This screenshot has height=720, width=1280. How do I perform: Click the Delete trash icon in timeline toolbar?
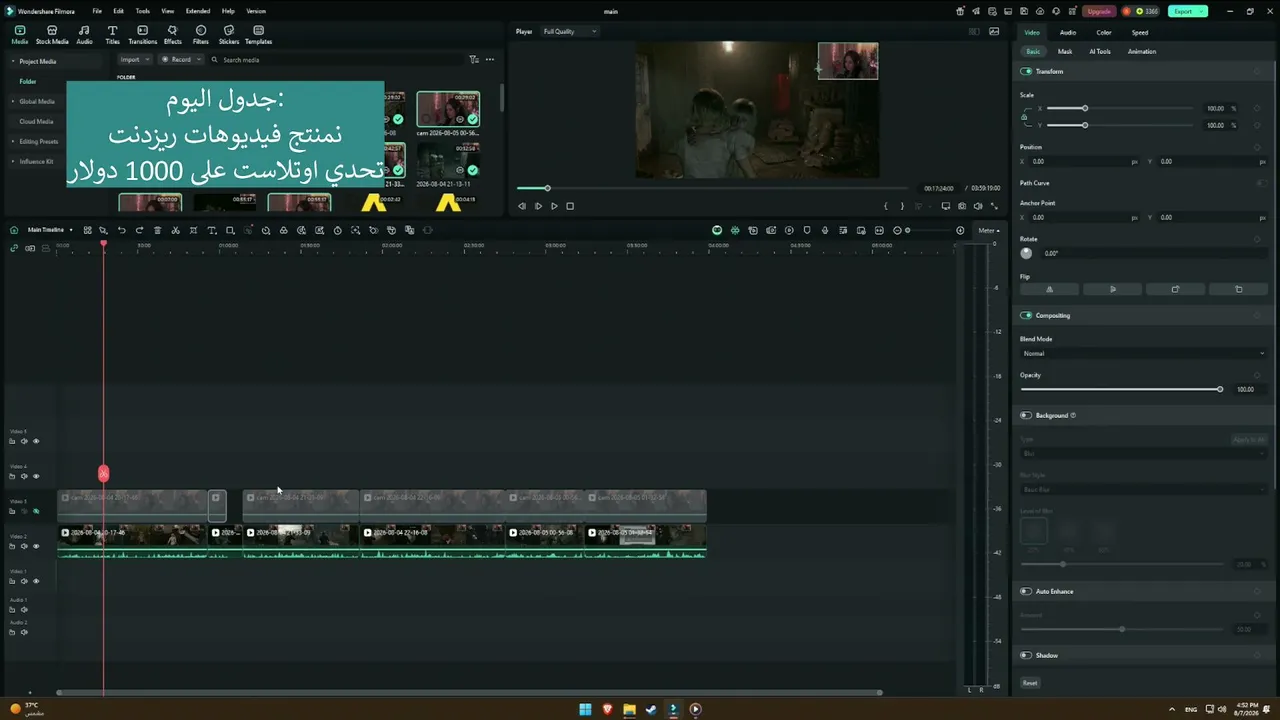click(x=157, y=230)
